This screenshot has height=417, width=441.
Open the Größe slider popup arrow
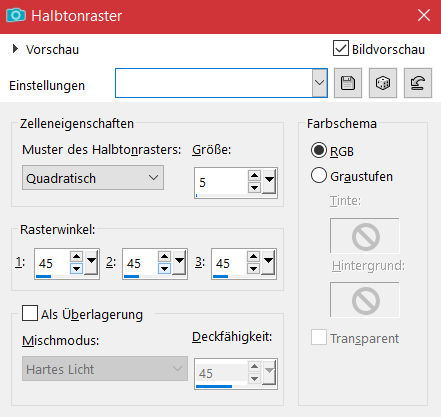(x=269, y=182)
